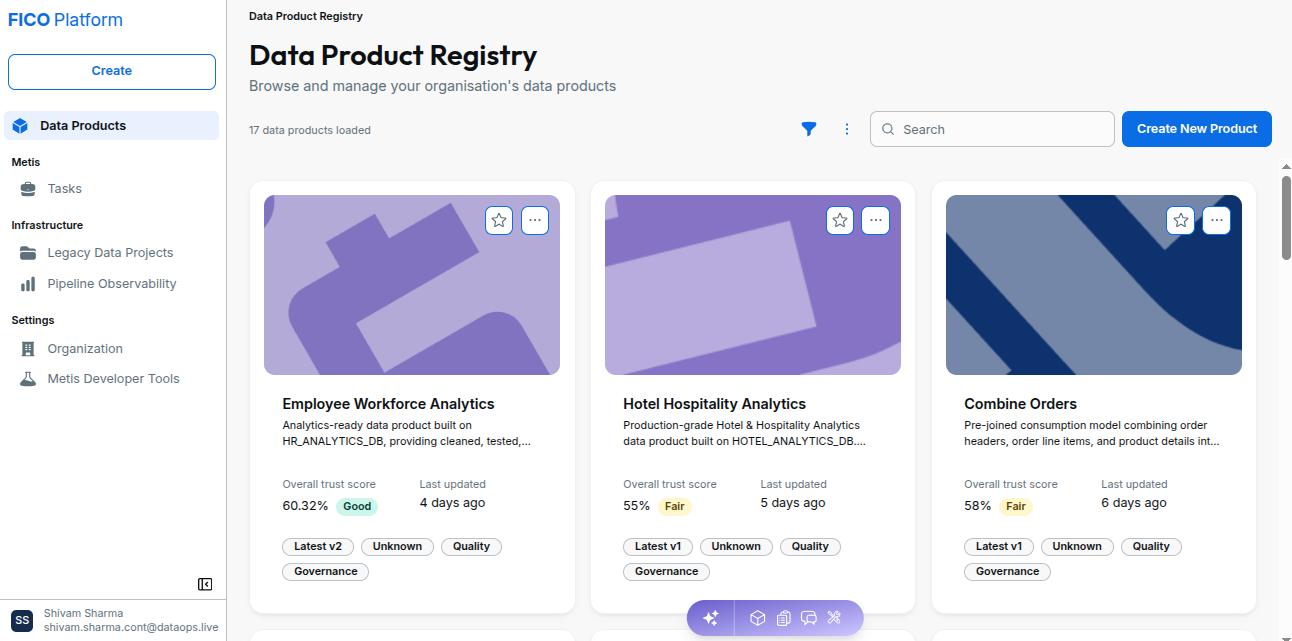Click Unknown tag on Hotel Hospitality Analytics
Screen dimensions: 1292x641
coord(737,547)
